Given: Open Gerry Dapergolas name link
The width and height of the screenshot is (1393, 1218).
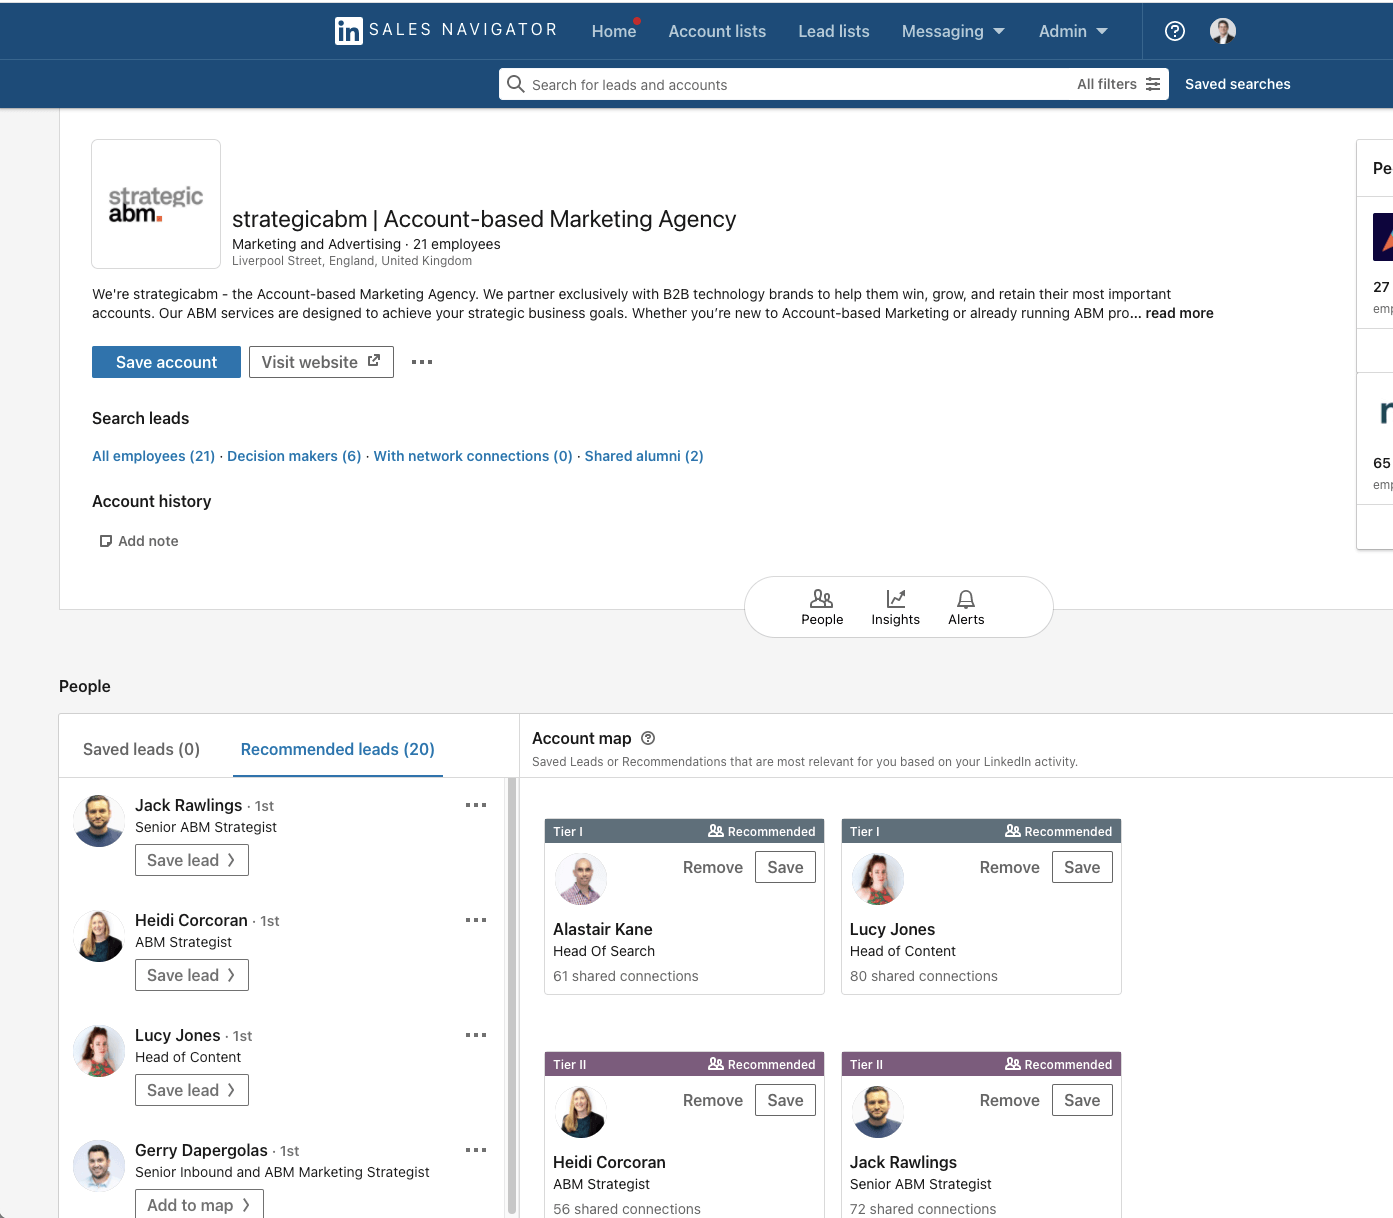Looking at the screenshot, I should click(201, 1150).
